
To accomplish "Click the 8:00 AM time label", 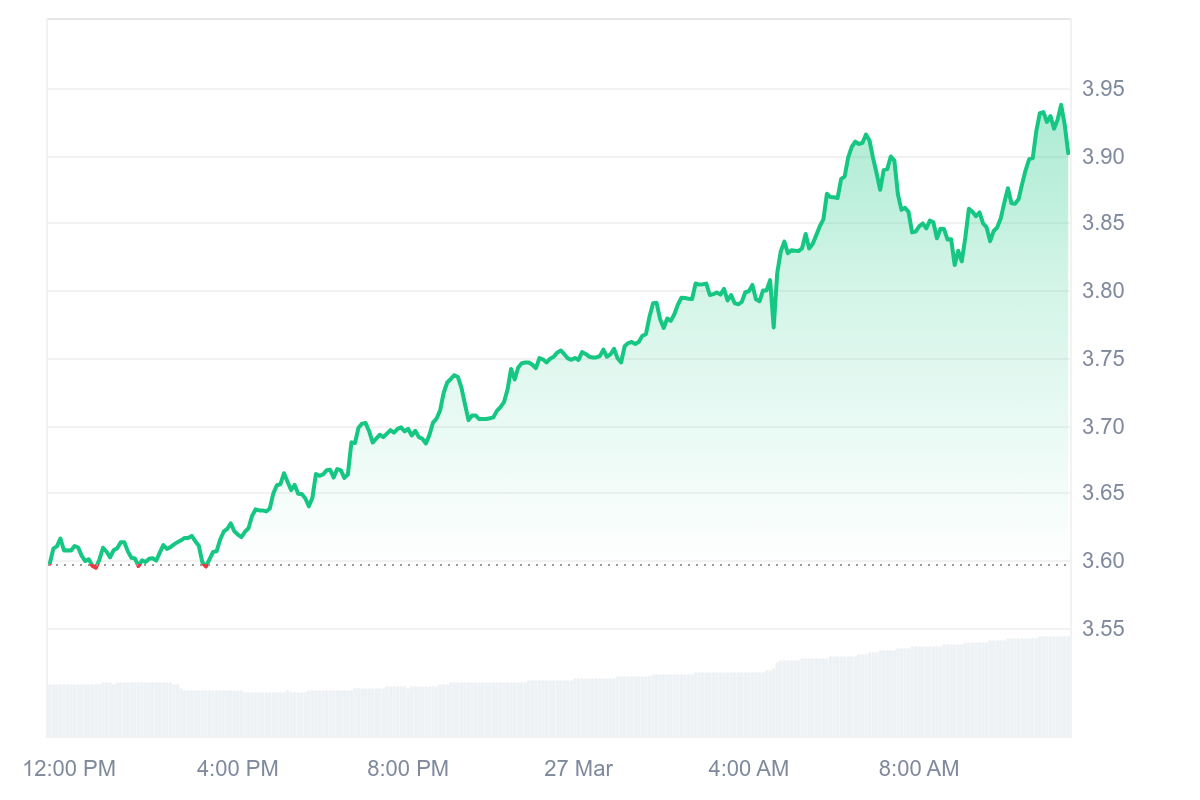I will (x=918, y=769).
